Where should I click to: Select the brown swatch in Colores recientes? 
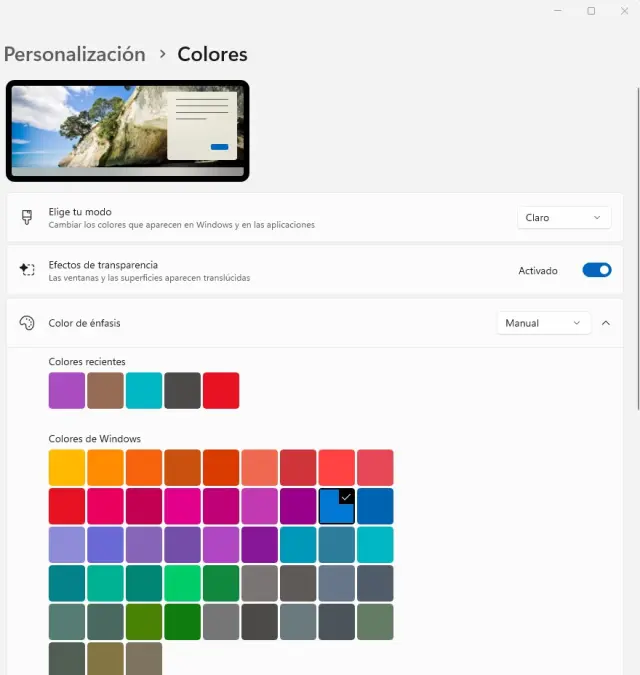(x=105, y=390)
